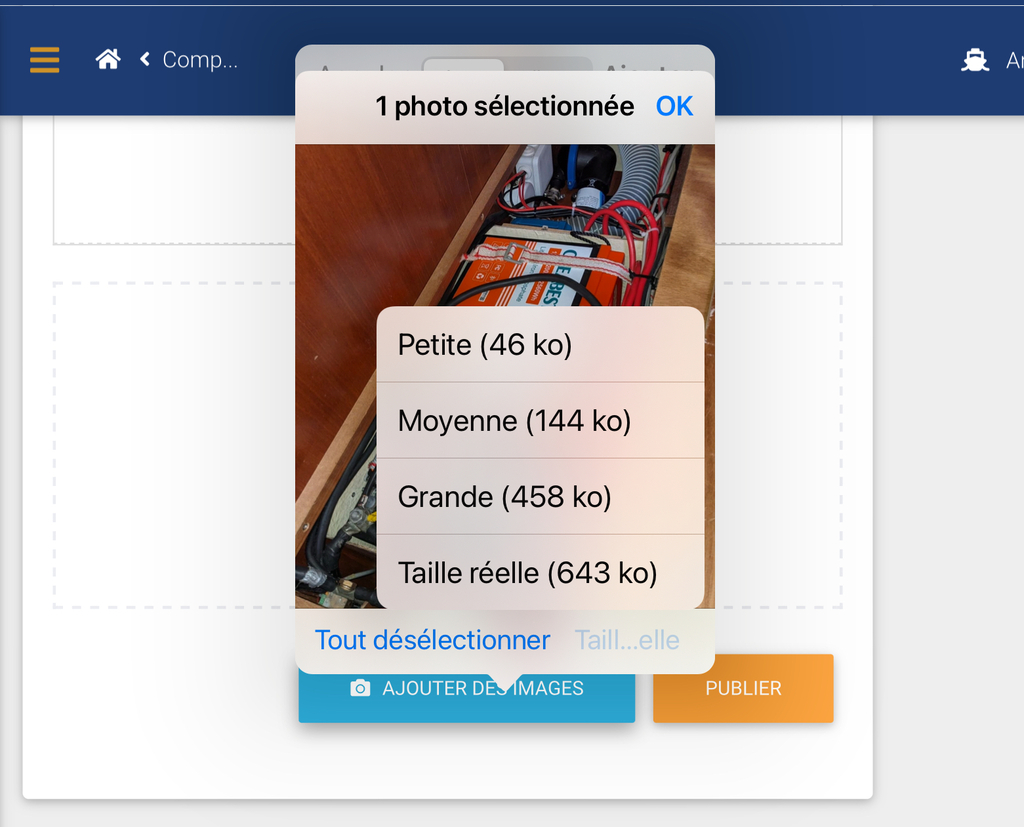Open the truncated "Comp..." breadcrumb link

click(x=200, y=60)
